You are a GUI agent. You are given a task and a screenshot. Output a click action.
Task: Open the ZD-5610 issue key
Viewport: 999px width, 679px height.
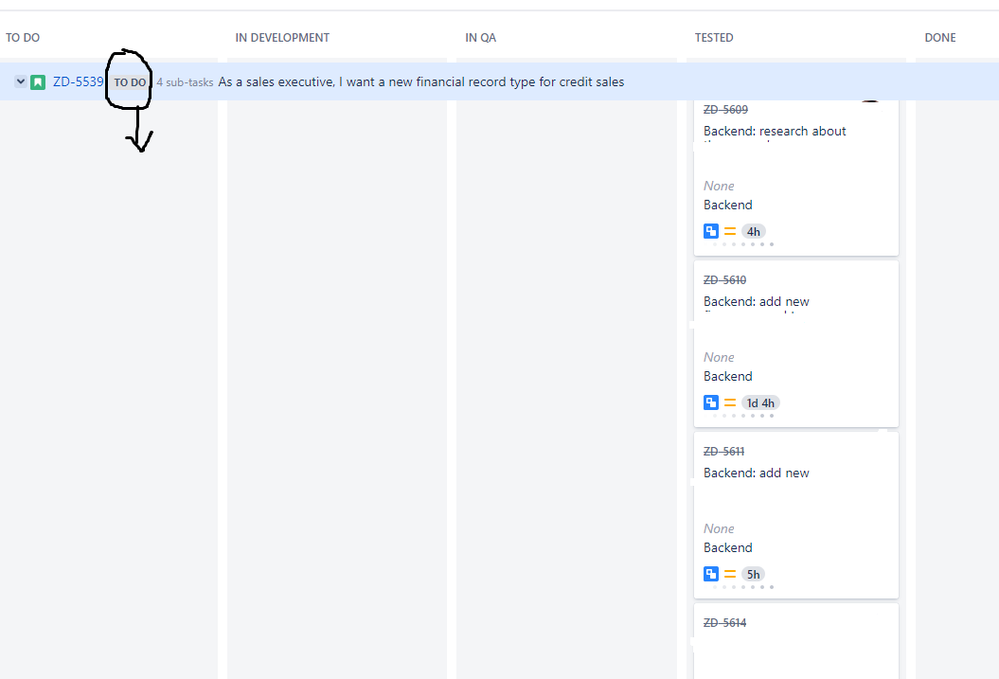[725, 280]
